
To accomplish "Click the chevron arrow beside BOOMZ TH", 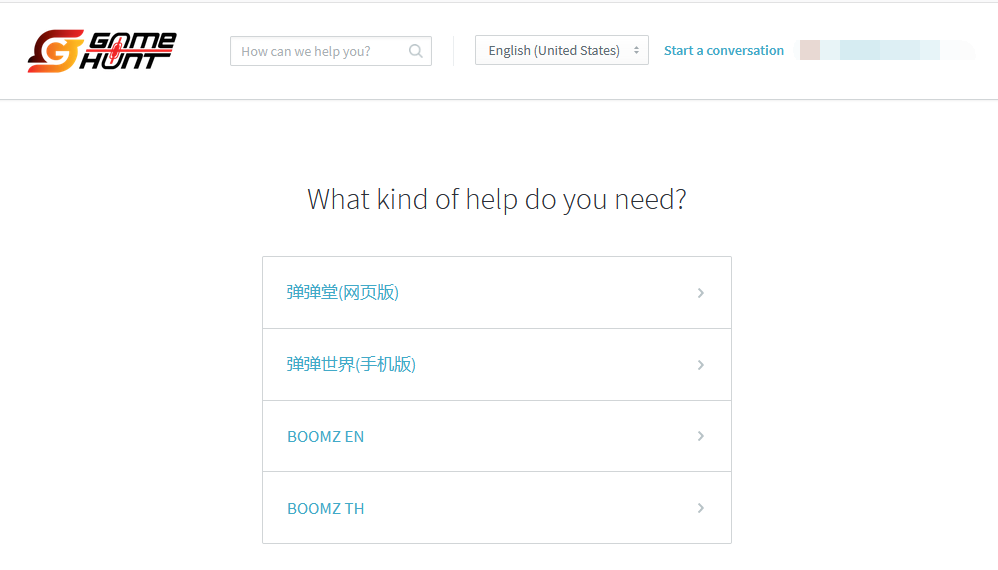I will click(x=700, y=508).
